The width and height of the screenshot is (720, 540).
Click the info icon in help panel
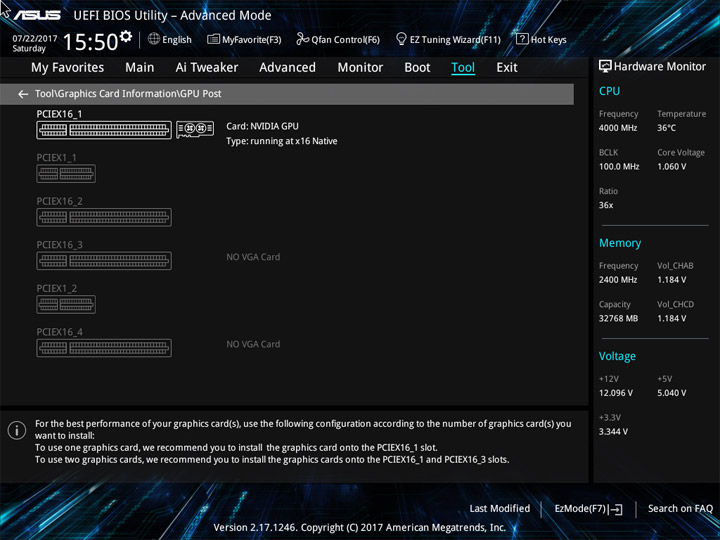click(x=17, y=430)
